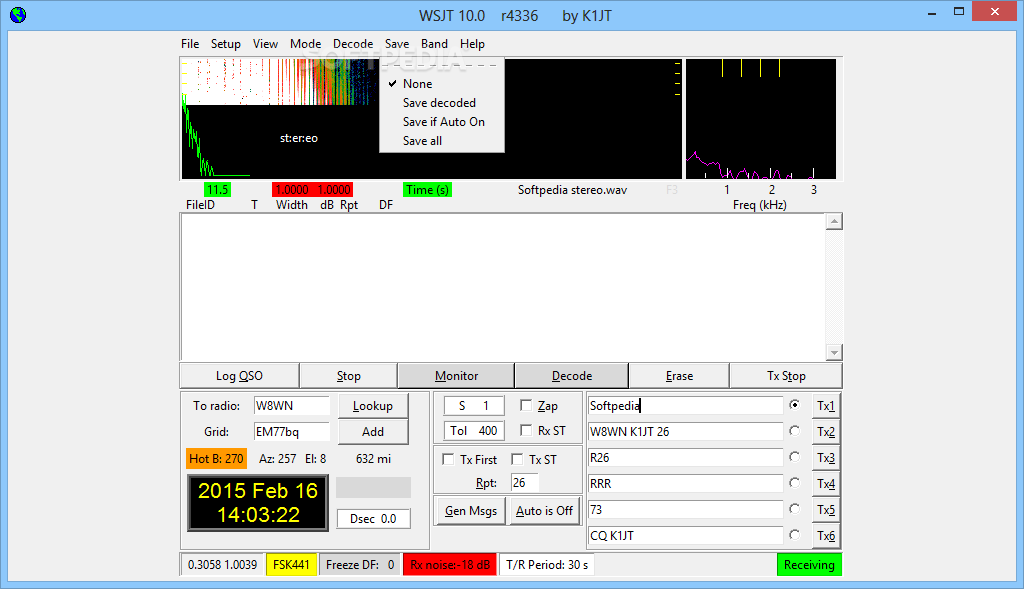Click the Dsec 0.0 control
The image size is (1024, 589).
pyautogui.click(x=373, y=518)
